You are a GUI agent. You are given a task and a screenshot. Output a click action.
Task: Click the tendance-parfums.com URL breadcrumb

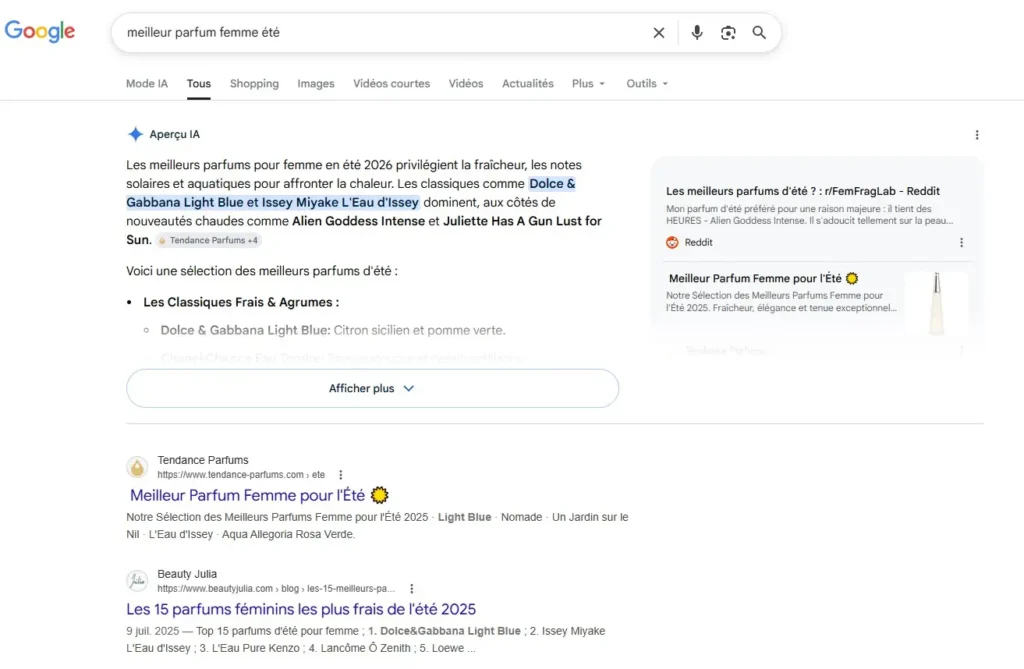(241, 475)
